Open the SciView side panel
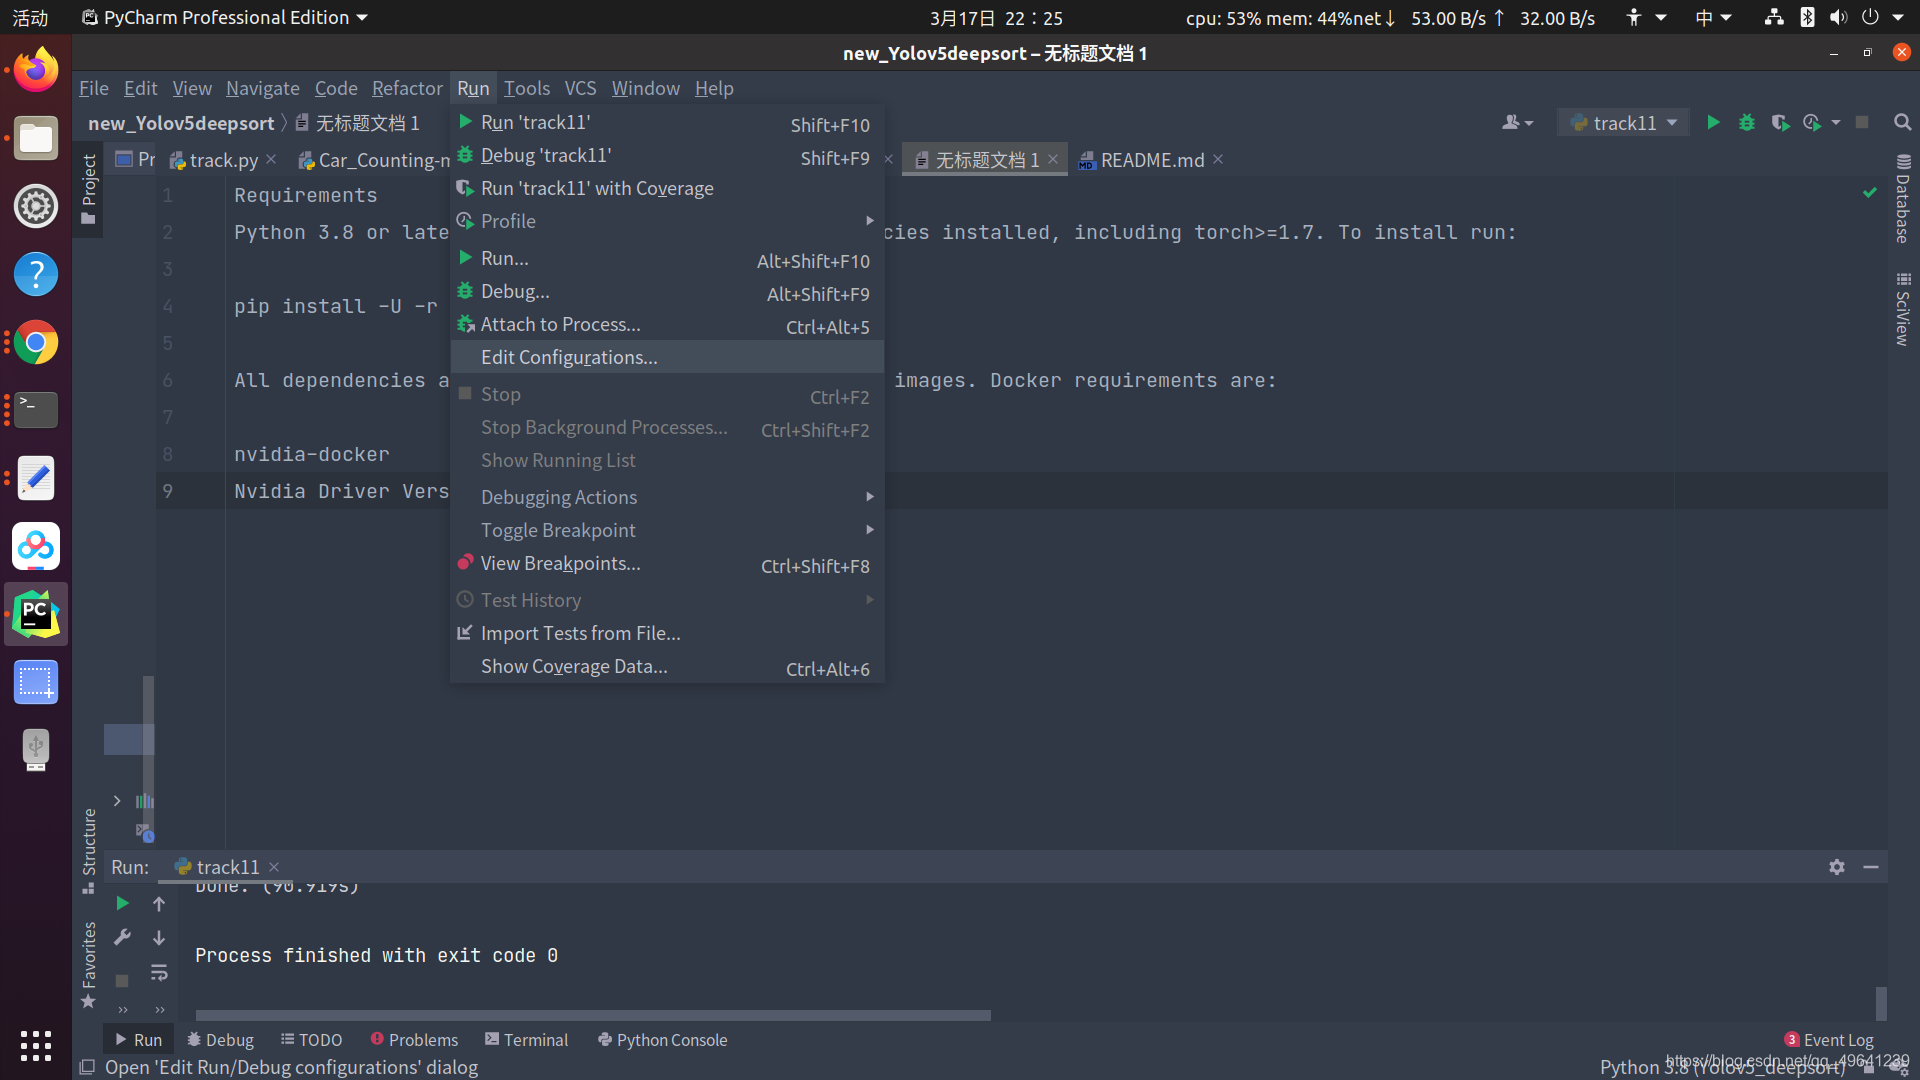 (1903, 309)
